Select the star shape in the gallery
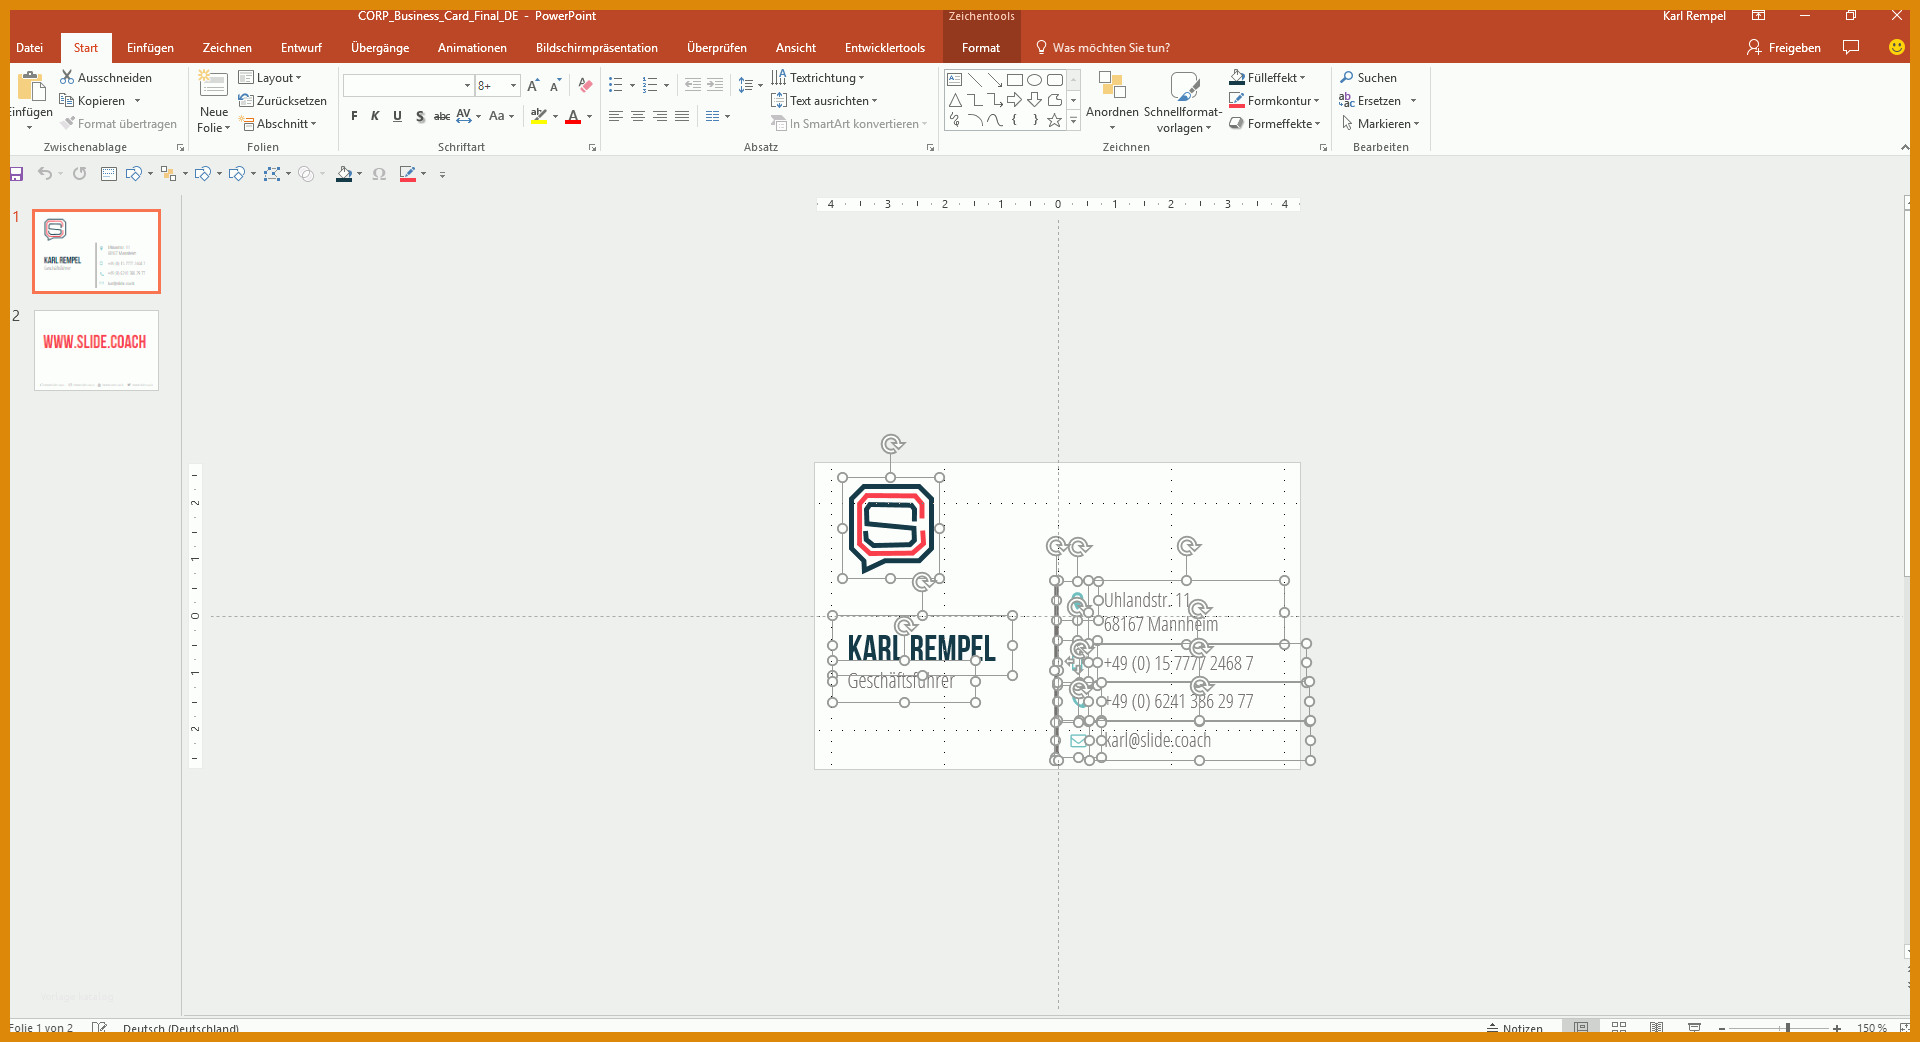Viewport: 1920px width, 1042px height. tap(1054, 120)
